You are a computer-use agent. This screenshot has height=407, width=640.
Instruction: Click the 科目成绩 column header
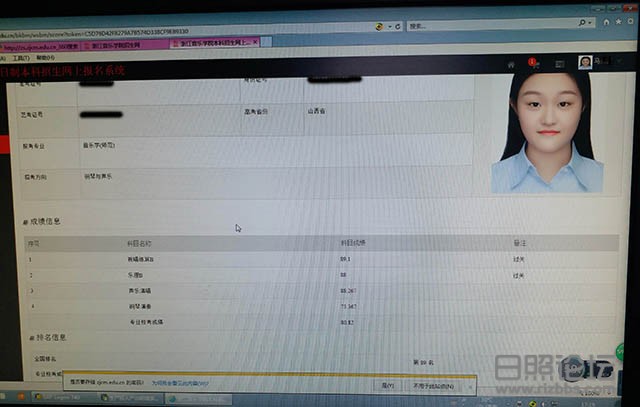click(353, 243)
